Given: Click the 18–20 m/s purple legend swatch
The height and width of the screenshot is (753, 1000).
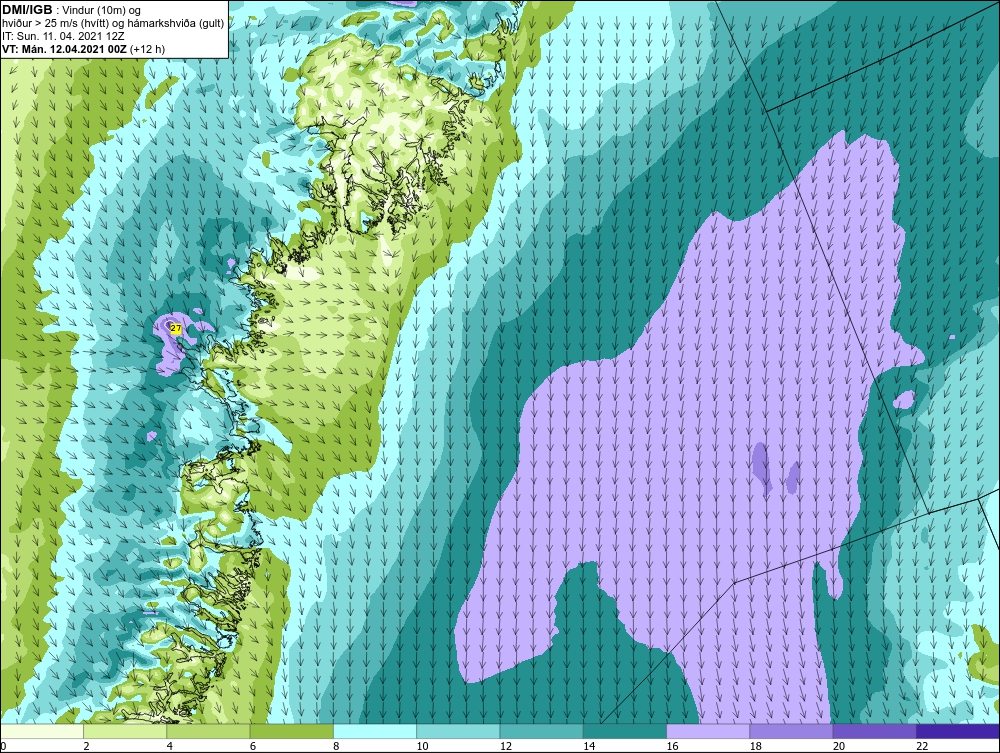Looking at the screenshot, I should coord(791,731).
